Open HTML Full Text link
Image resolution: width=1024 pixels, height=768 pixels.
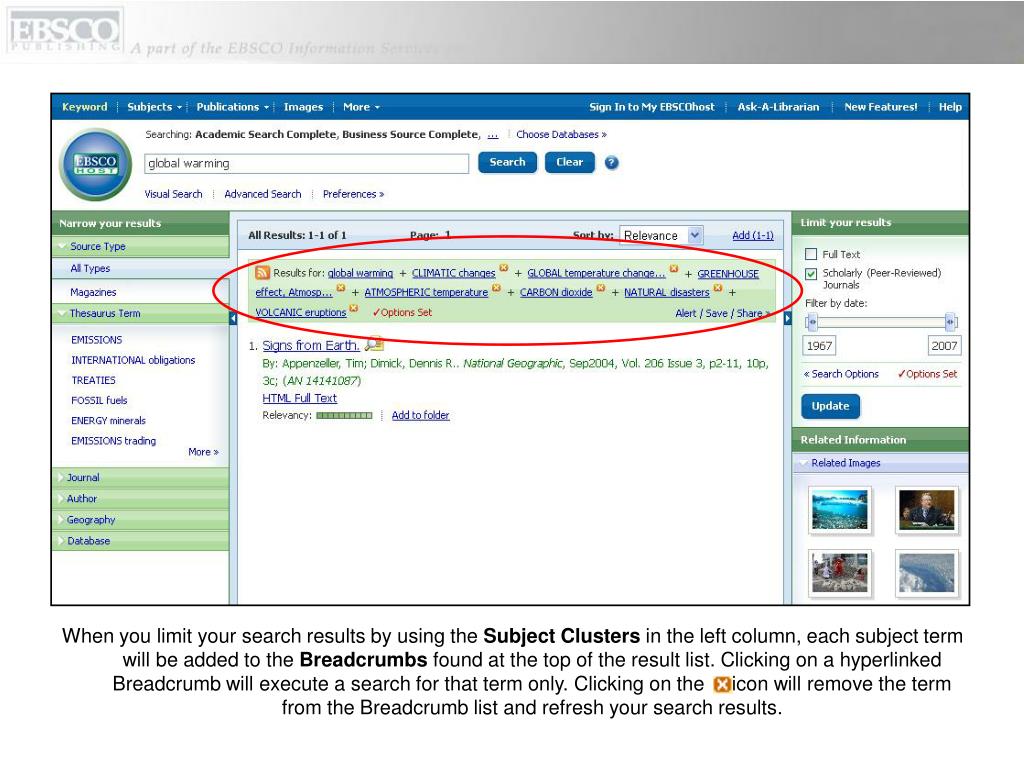click(300, 398)
